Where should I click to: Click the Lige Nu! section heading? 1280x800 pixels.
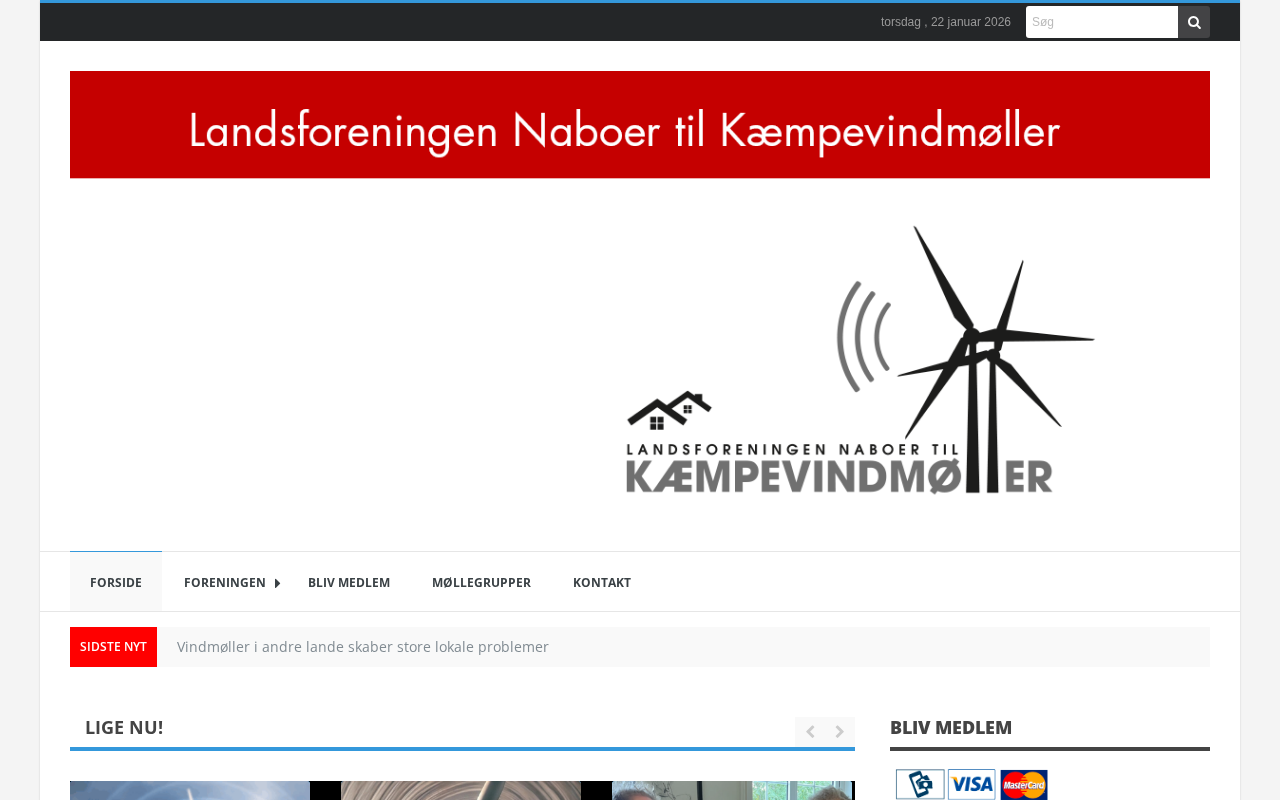point(124,728)
